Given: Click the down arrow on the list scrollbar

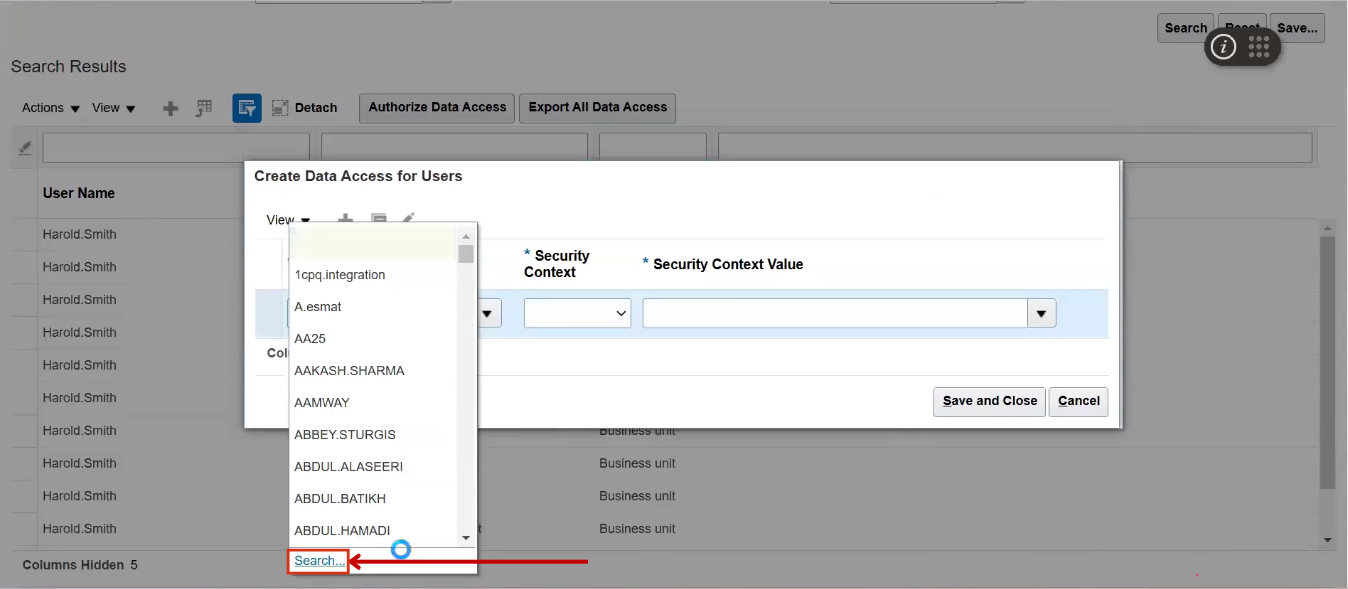Looking at the screenshot, I should [x=465, y=536].
